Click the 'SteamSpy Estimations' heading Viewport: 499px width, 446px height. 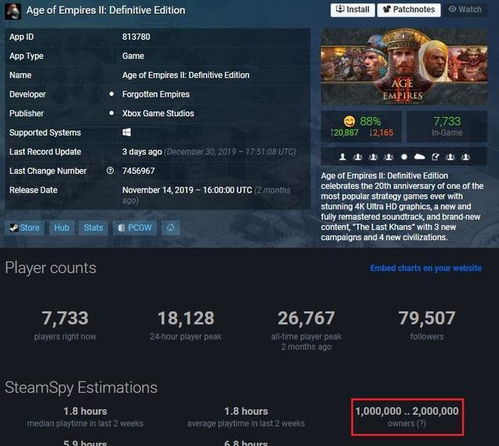tap(81, 388)
